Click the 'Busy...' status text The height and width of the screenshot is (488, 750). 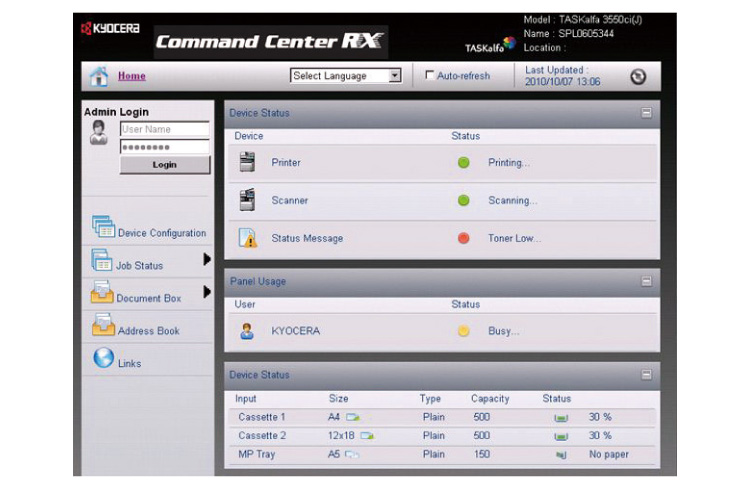point(503,331)
